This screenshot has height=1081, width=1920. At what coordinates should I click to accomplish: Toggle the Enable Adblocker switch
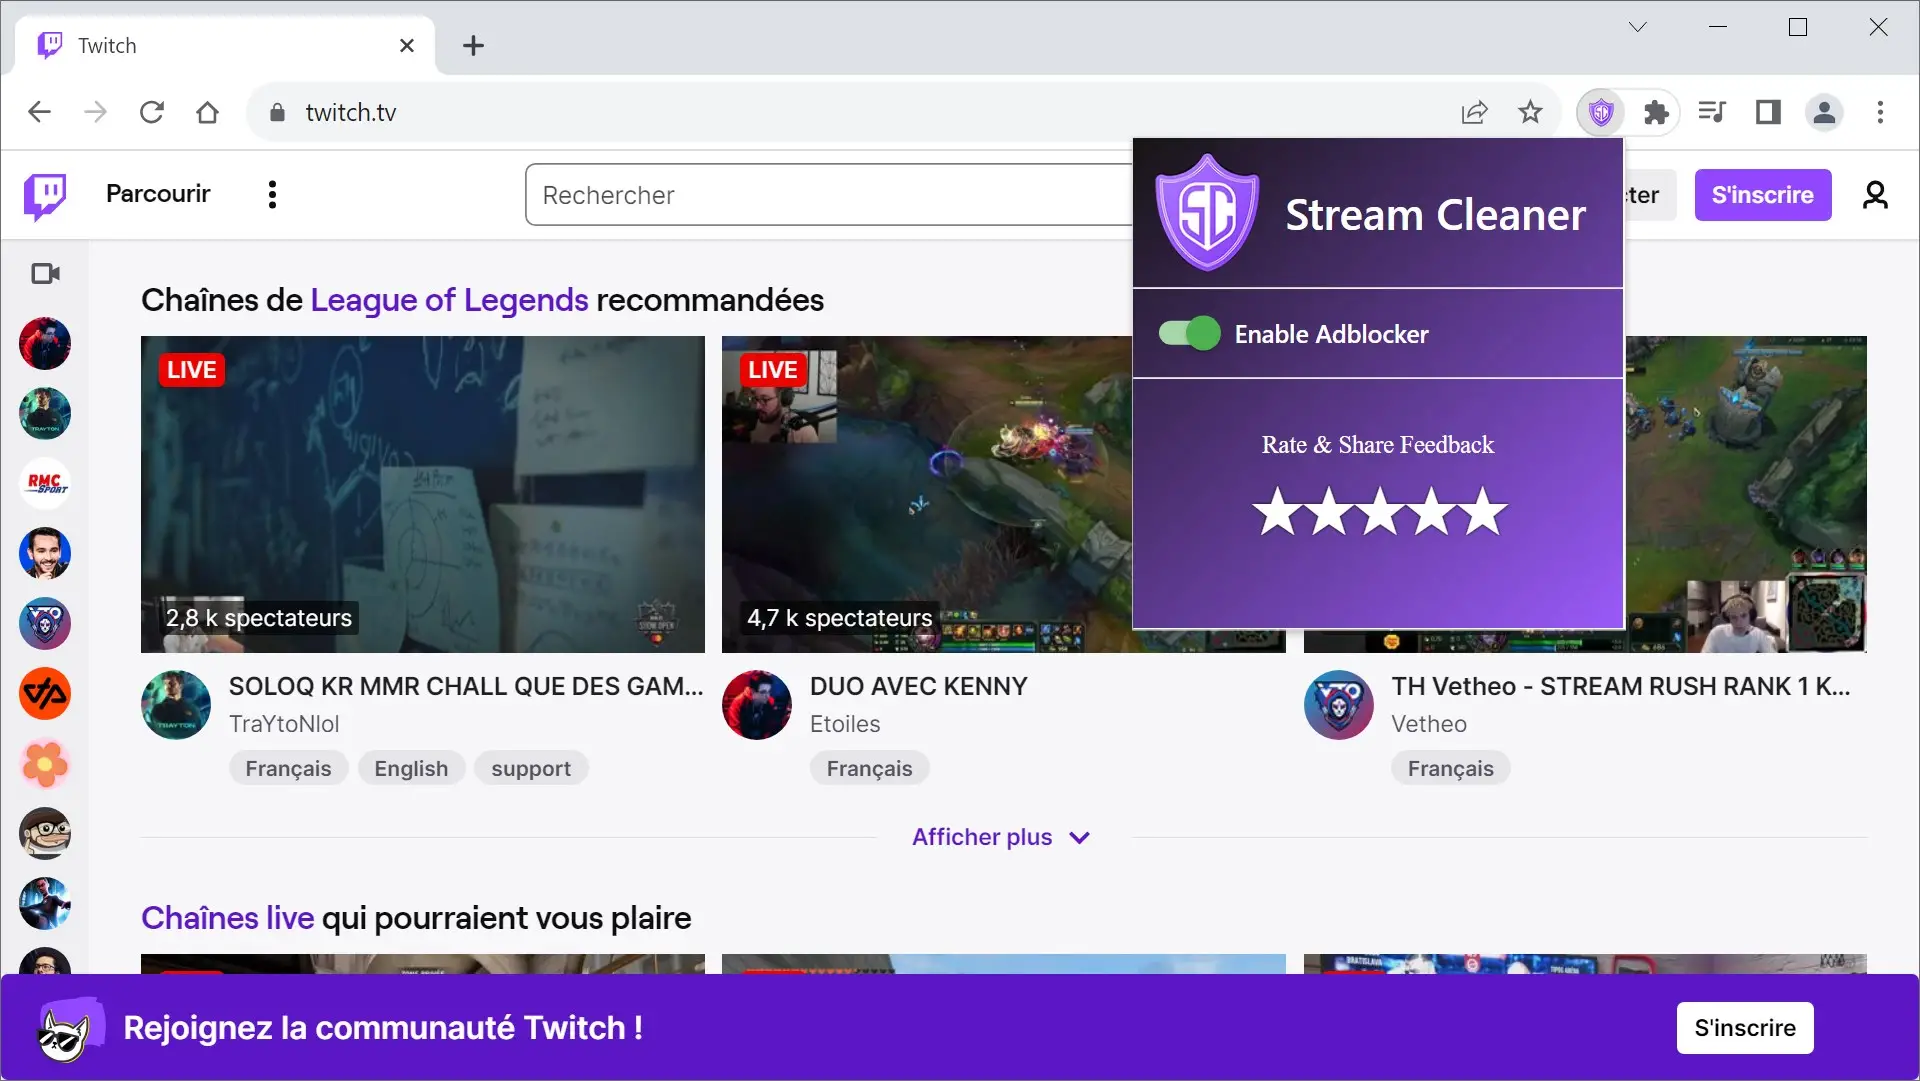[1189, 334]
